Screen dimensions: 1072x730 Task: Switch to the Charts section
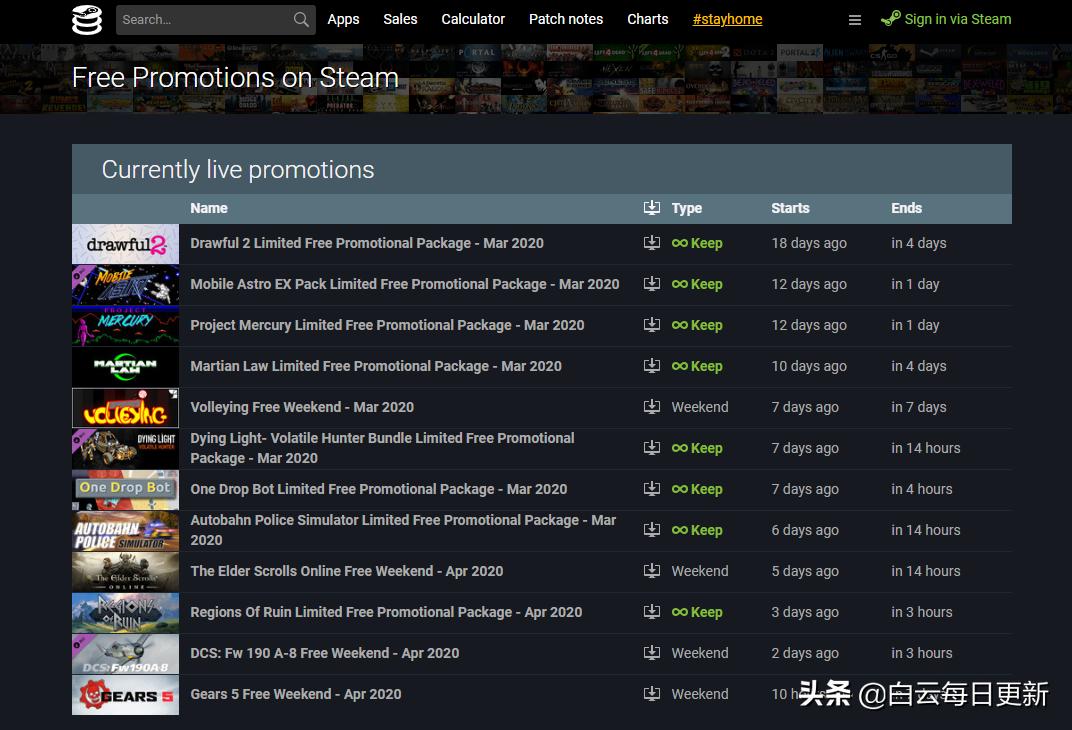tap(647, 19)
